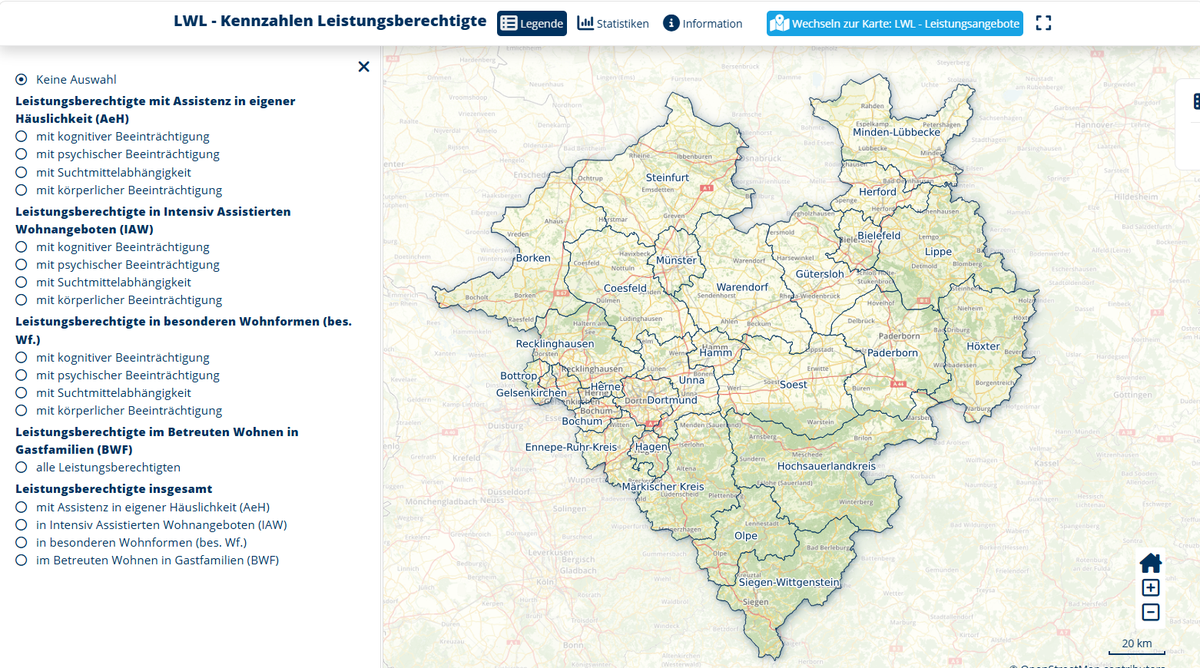Click the Gütersloh district label
Screen dimensions: 1200x668
click(x=819, y=274)
